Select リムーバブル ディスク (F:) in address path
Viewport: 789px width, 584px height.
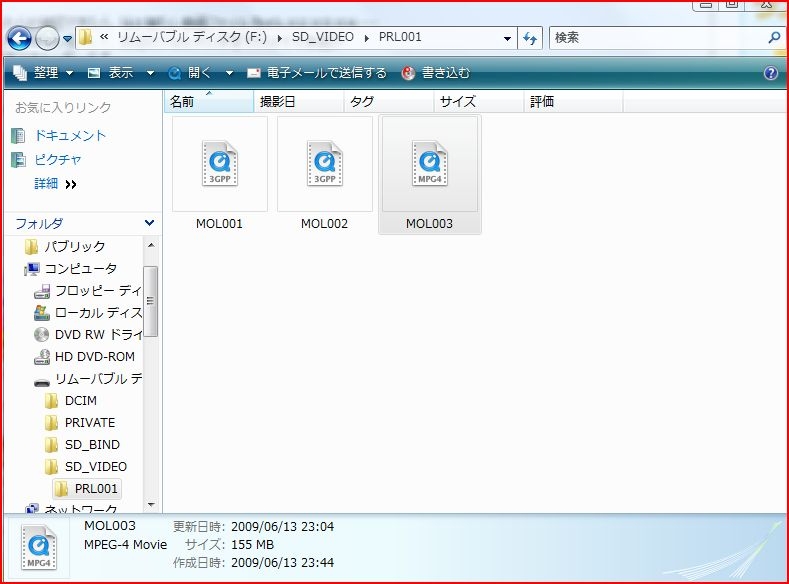point(192,37)
